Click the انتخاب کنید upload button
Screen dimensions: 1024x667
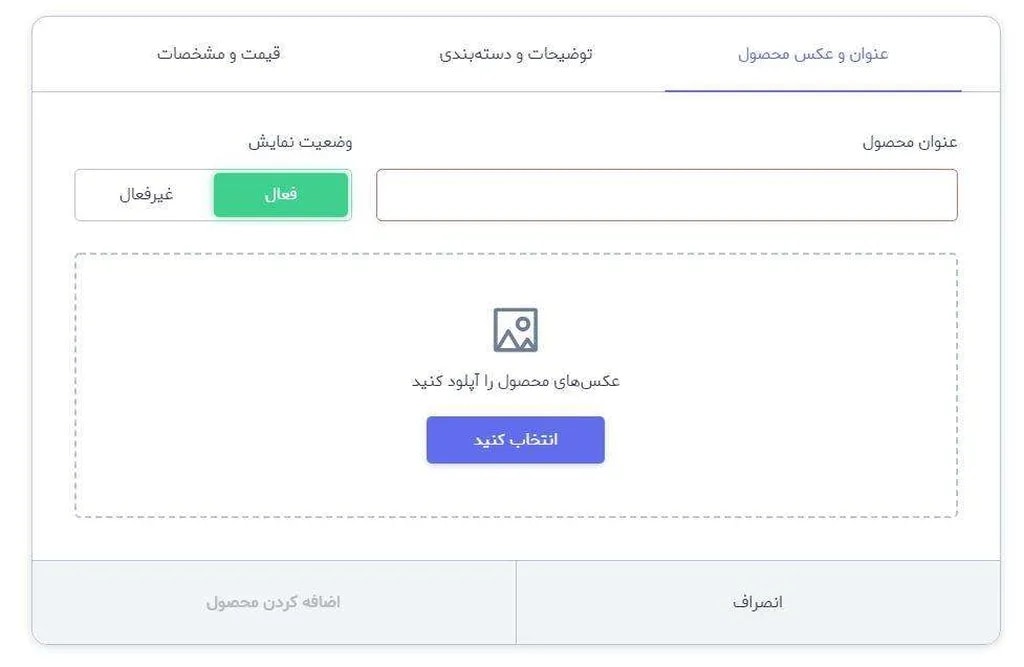pos(515,440)
